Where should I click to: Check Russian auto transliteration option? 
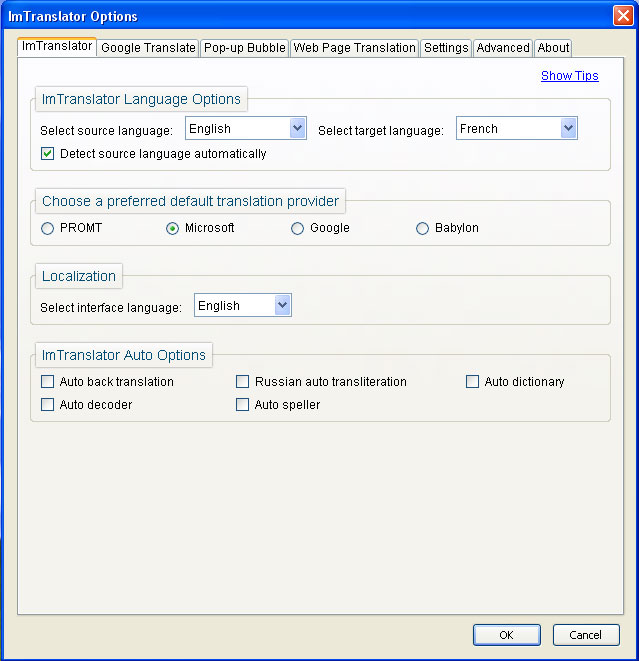click(242, 382)
